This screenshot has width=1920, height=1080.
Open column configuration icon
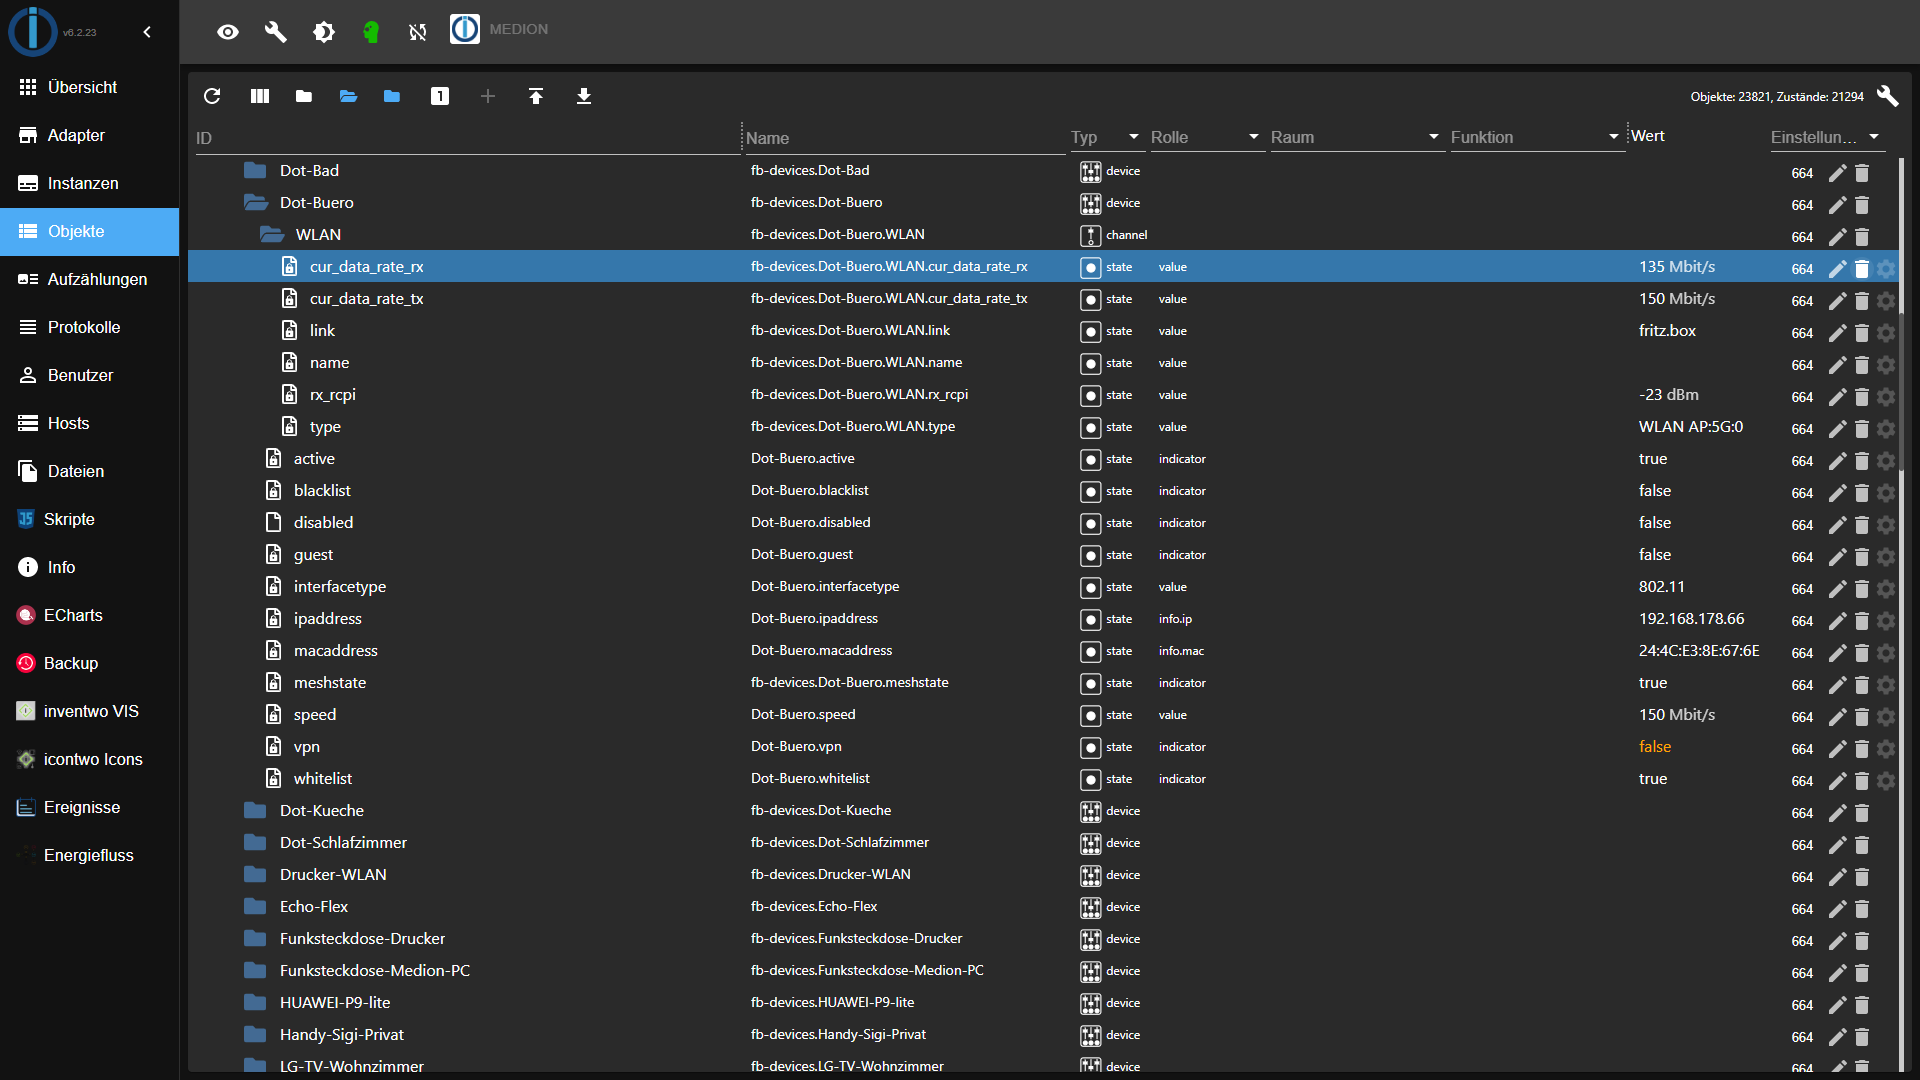(x=260, y=96)
